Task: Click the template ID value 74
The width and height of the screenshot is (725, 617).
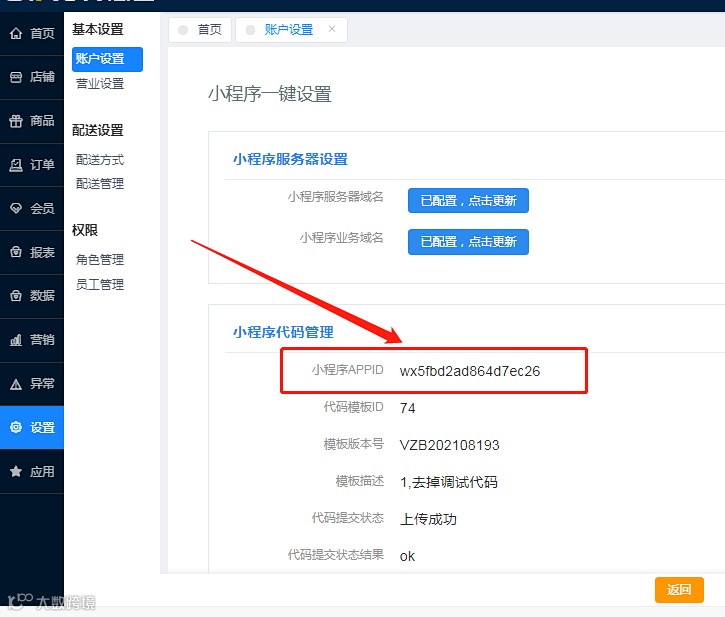Action: point(407,408)
